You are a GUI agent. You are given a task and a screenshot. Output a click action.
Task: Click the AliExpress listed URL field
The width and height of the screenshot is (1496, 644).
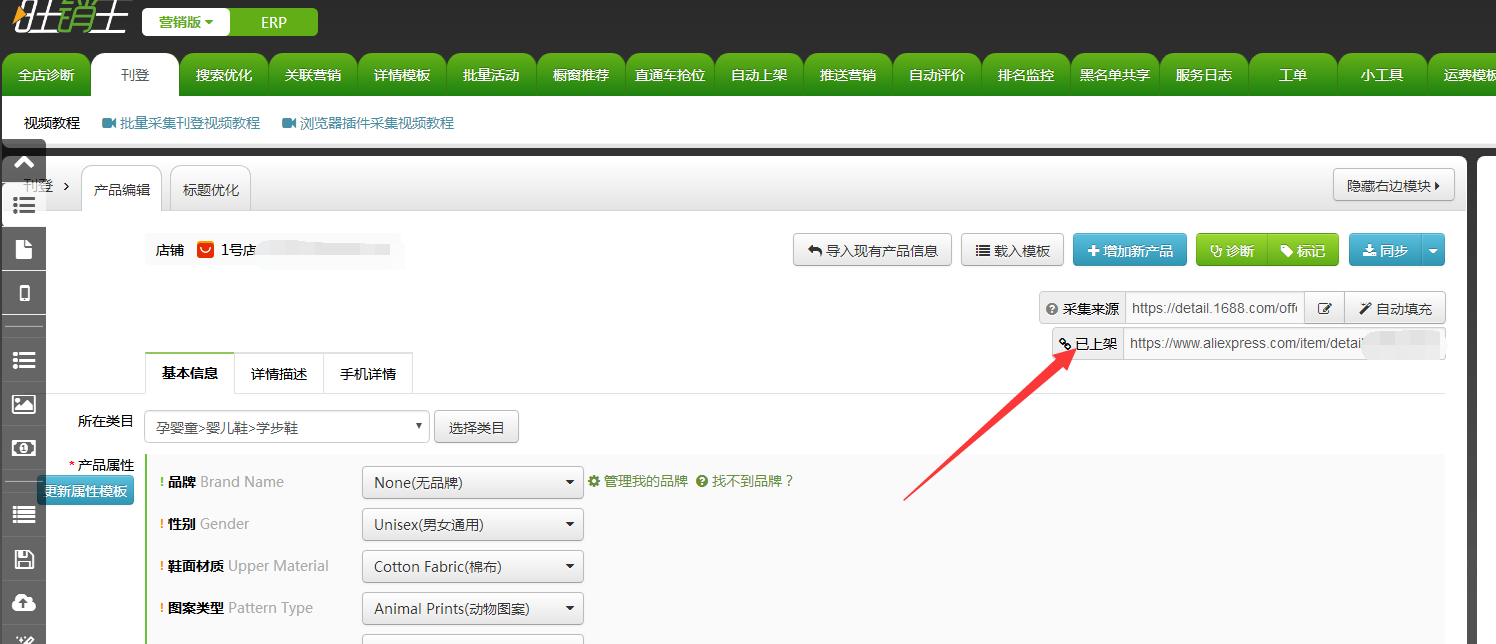[1284, 343]
